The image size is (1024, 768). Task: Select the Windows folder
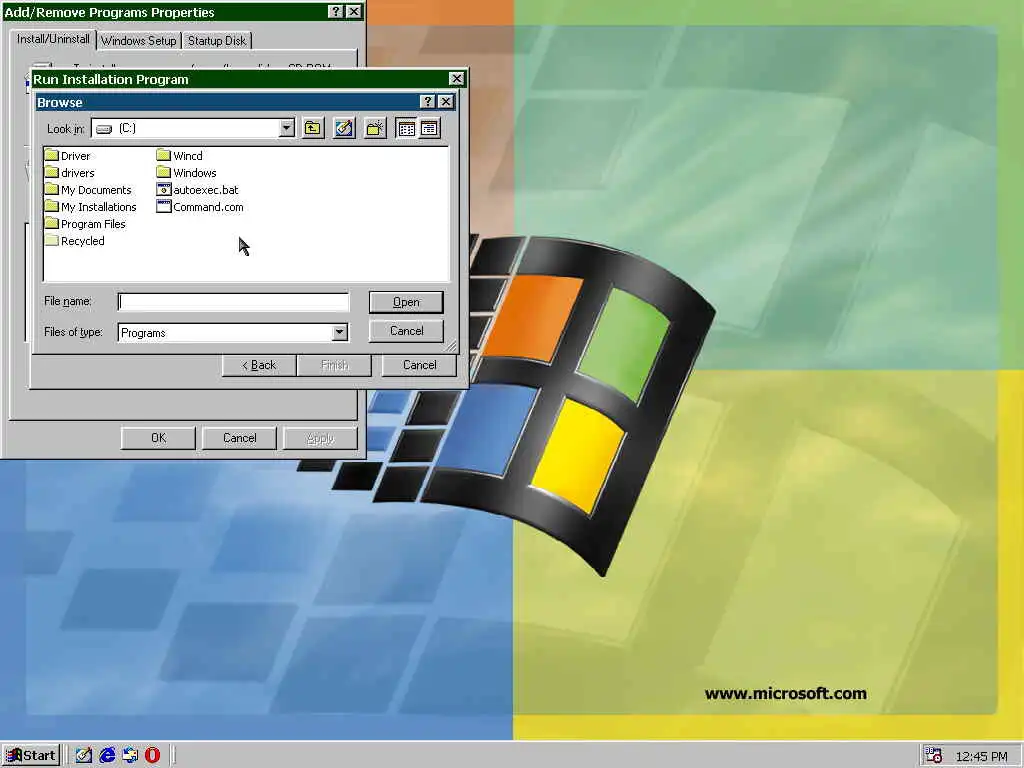187,172
